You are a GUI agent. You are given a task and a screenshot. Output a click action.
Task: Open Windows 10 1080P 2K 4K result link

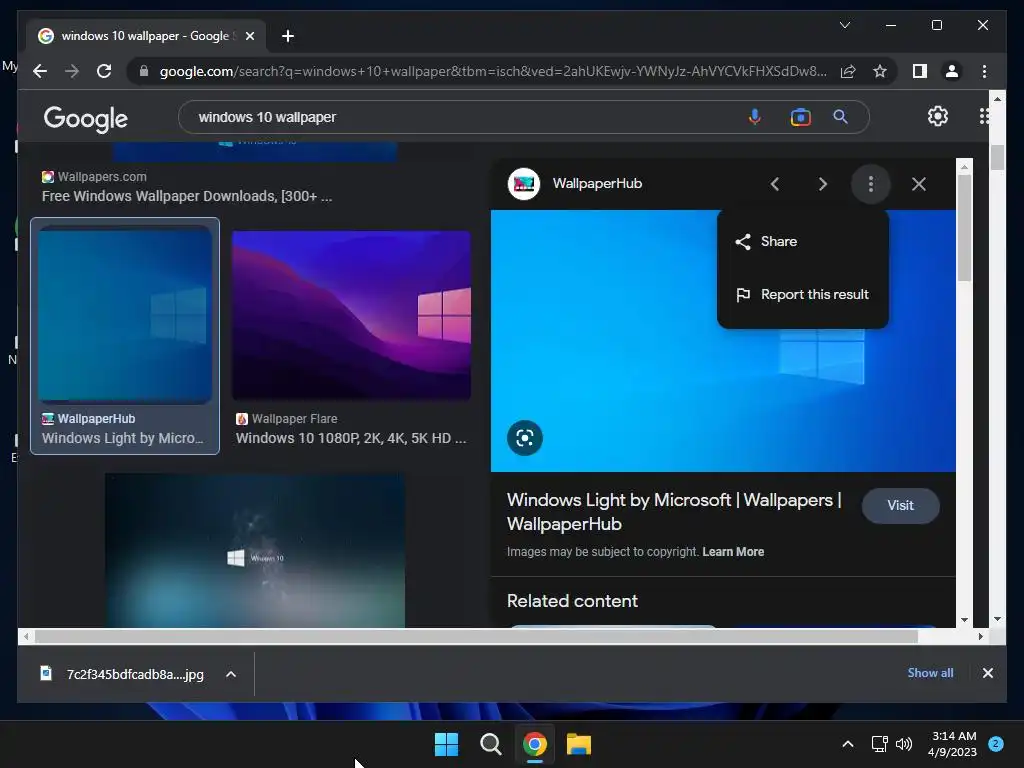(351, 438)
